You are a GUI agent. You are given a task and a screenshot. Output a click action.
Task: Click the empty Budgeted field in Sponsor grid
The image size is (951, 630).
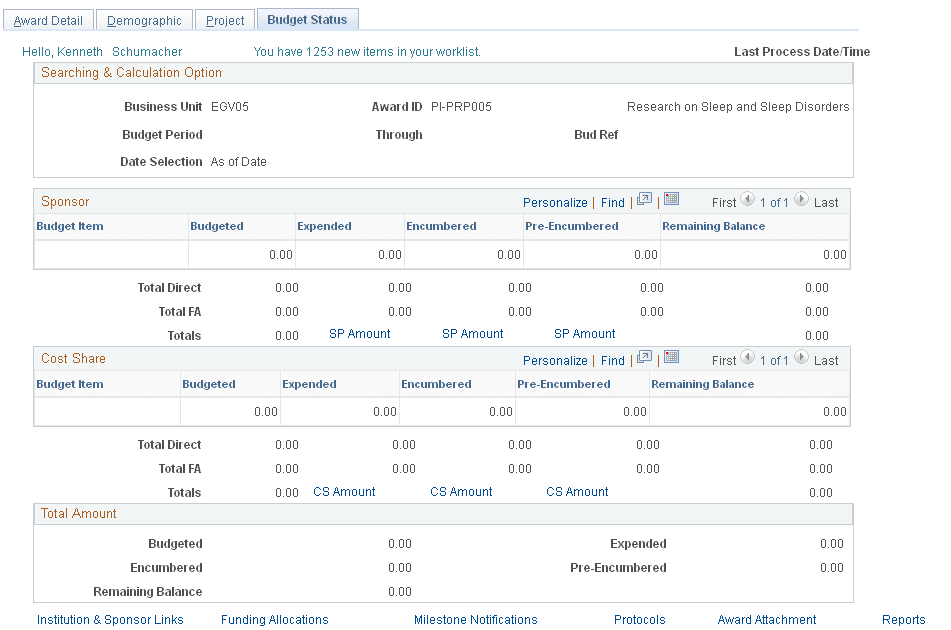tap(240, 253)
